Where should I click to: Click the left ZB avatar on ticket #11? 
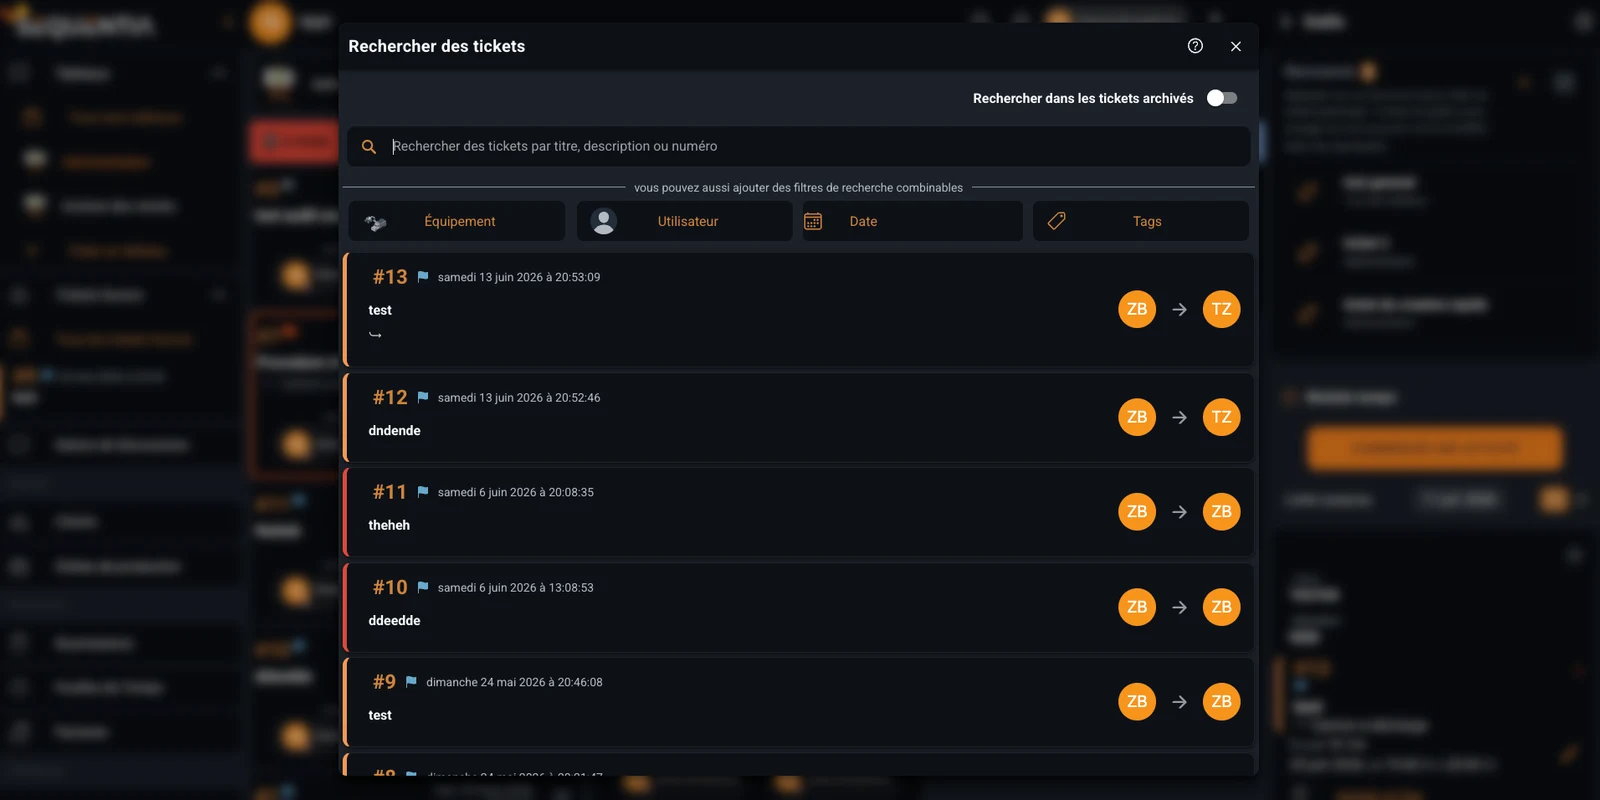click(x=1137, y=512)
